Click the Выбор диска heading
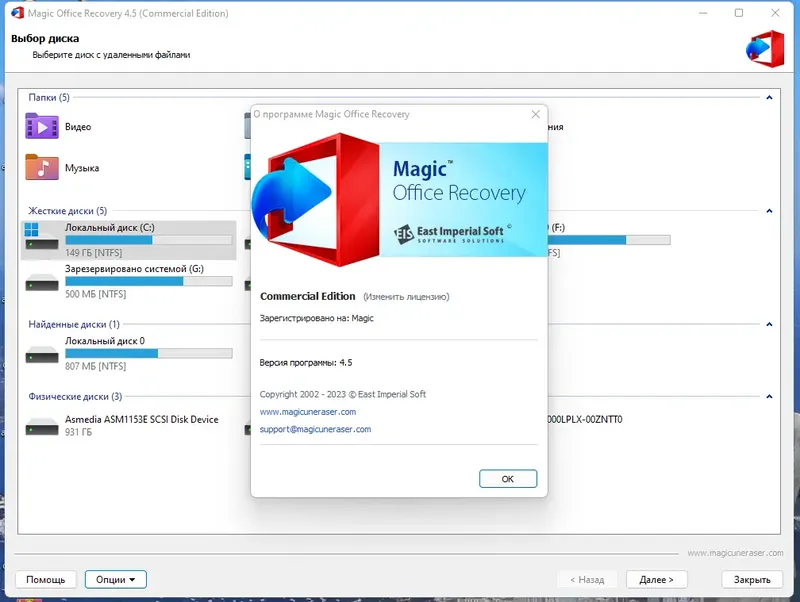 45,39
